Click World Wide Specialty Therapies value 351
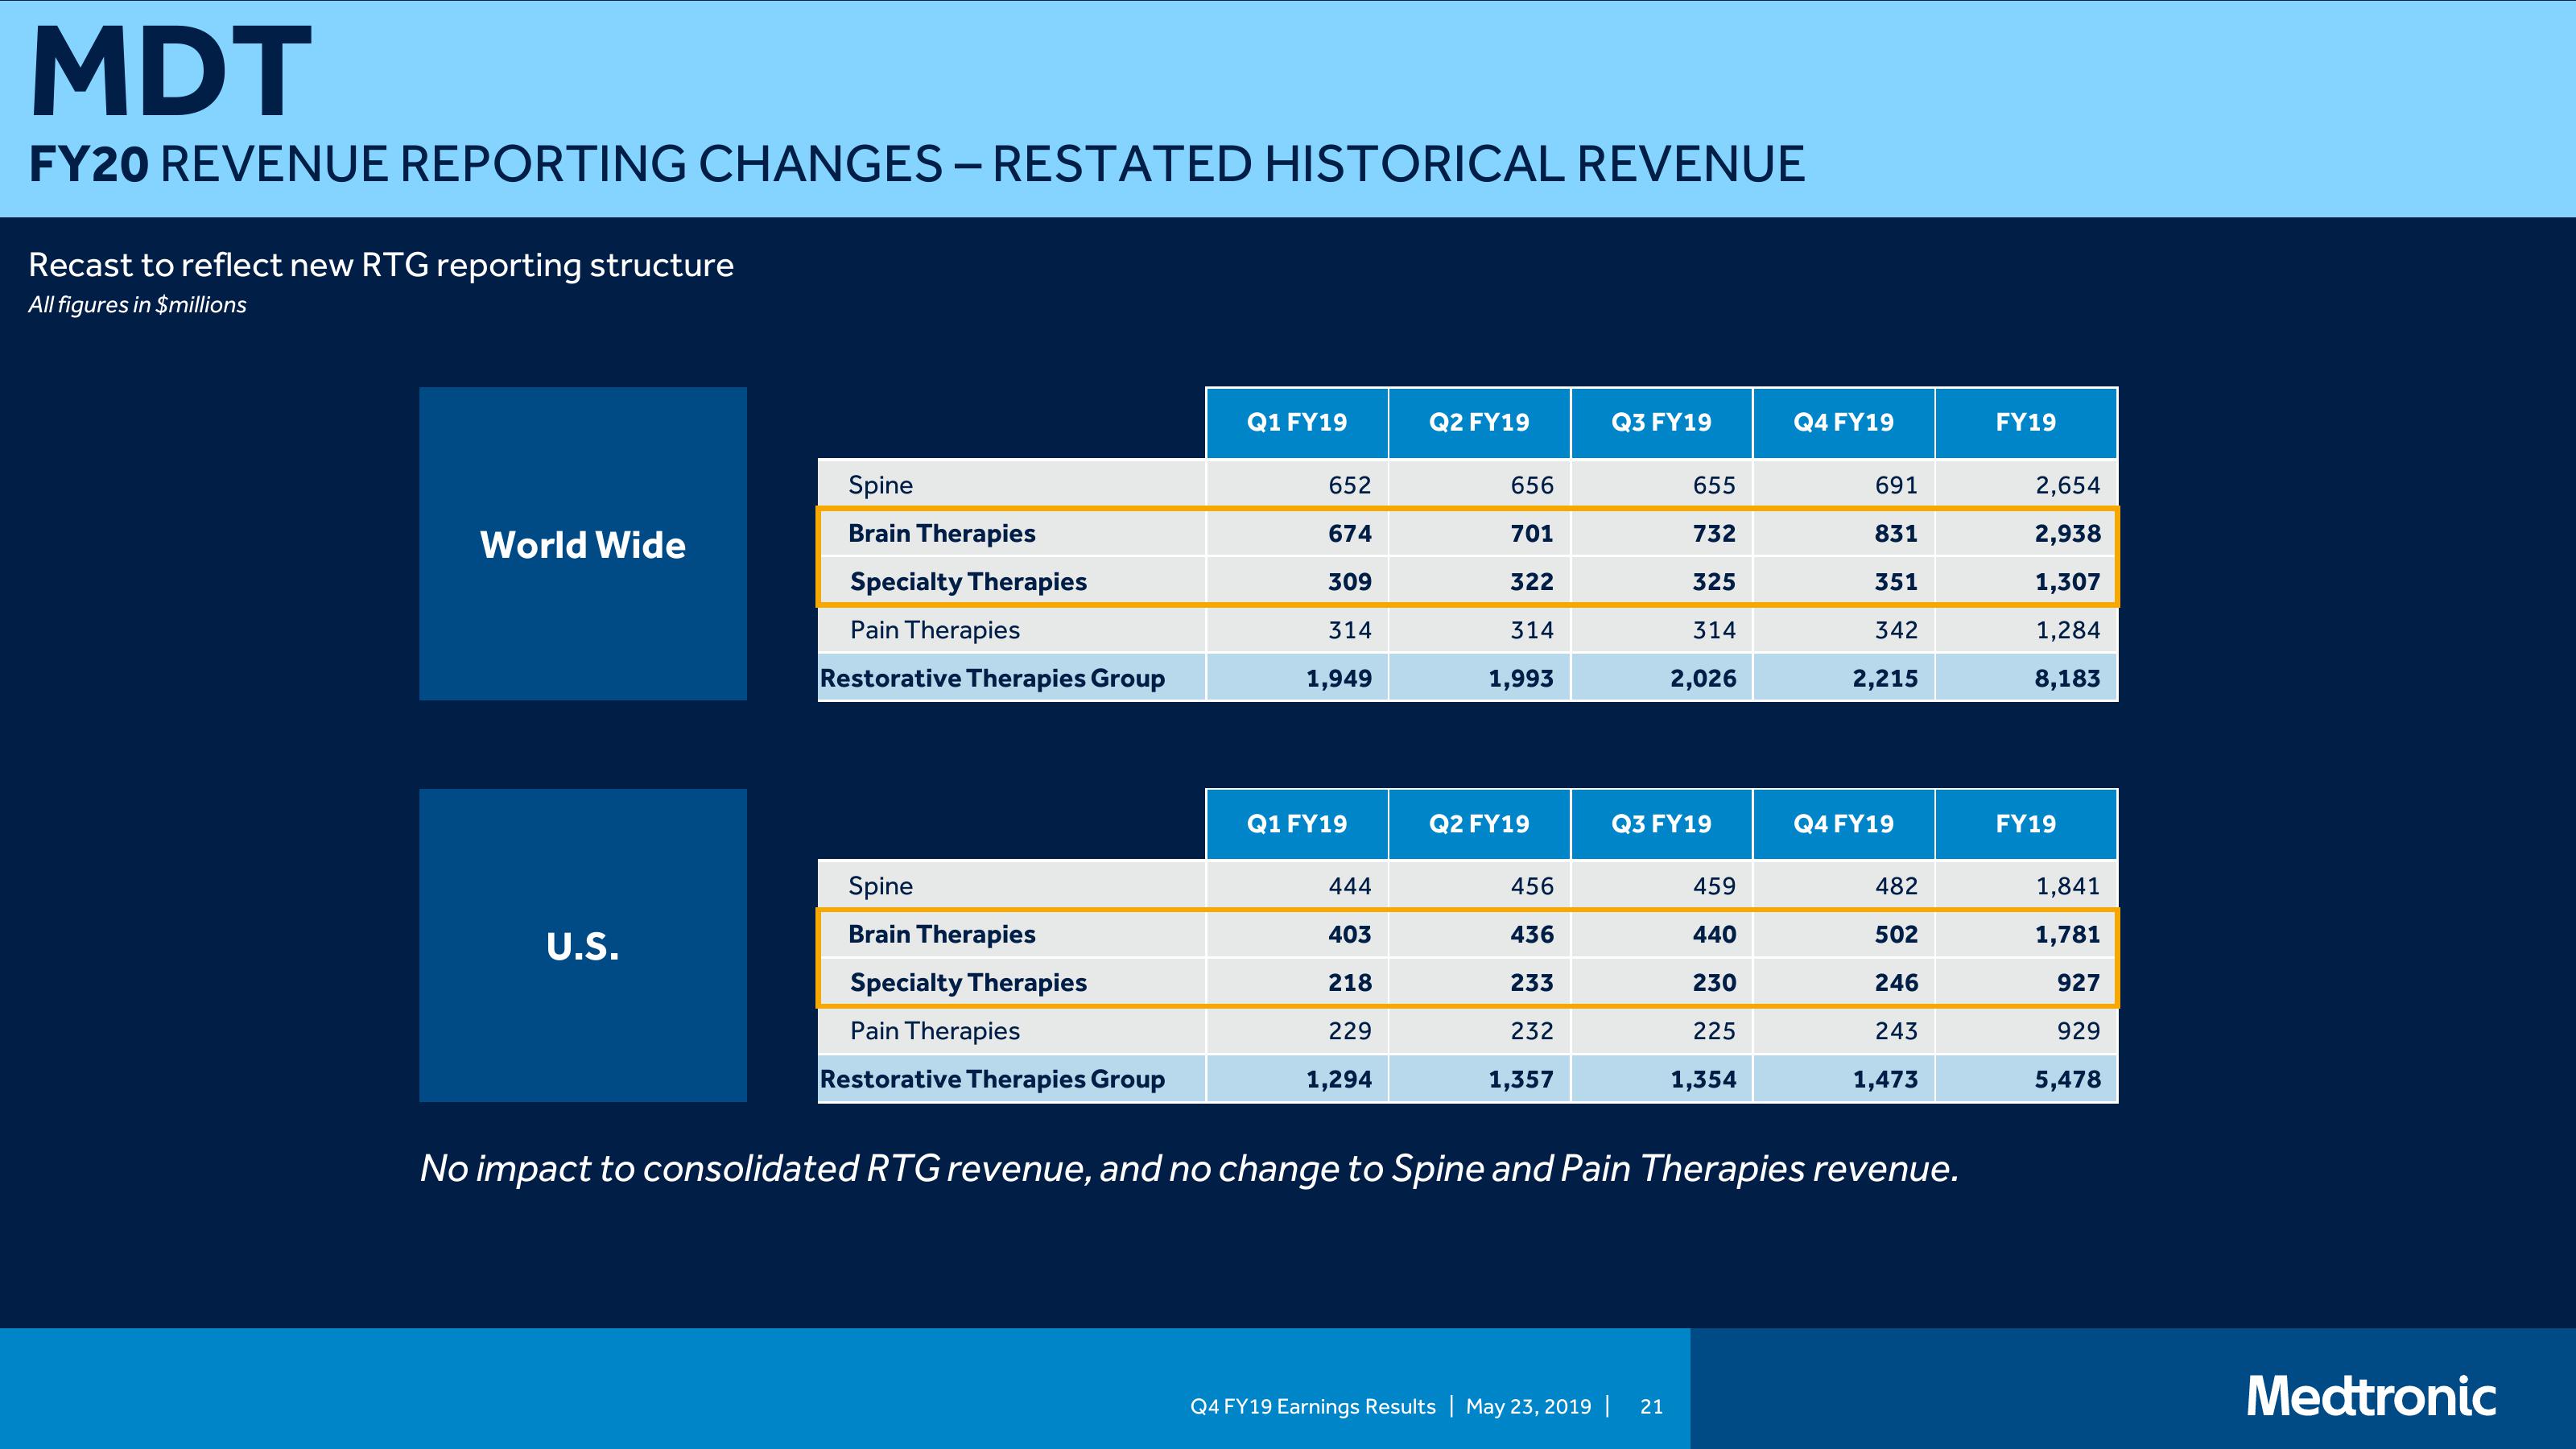The image size is (2576, 1449). [1896, 582]
